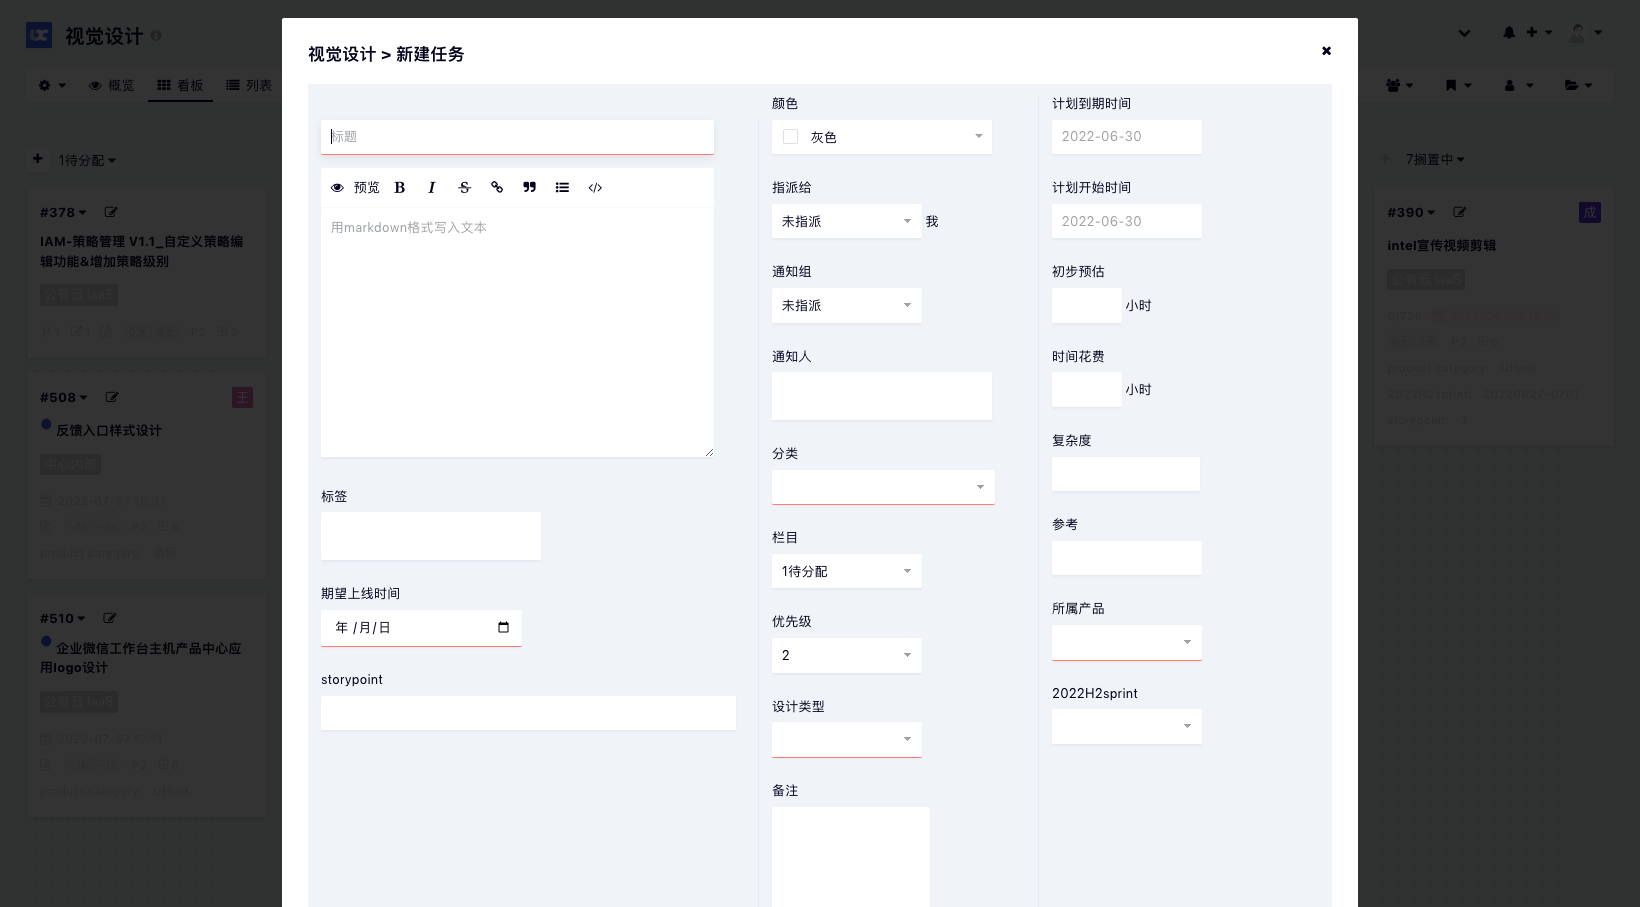Viewport: 1640px width, 907px height.
Task: Click the 标题 title input field
Action: pyautogui.click(x=517, y=137)
